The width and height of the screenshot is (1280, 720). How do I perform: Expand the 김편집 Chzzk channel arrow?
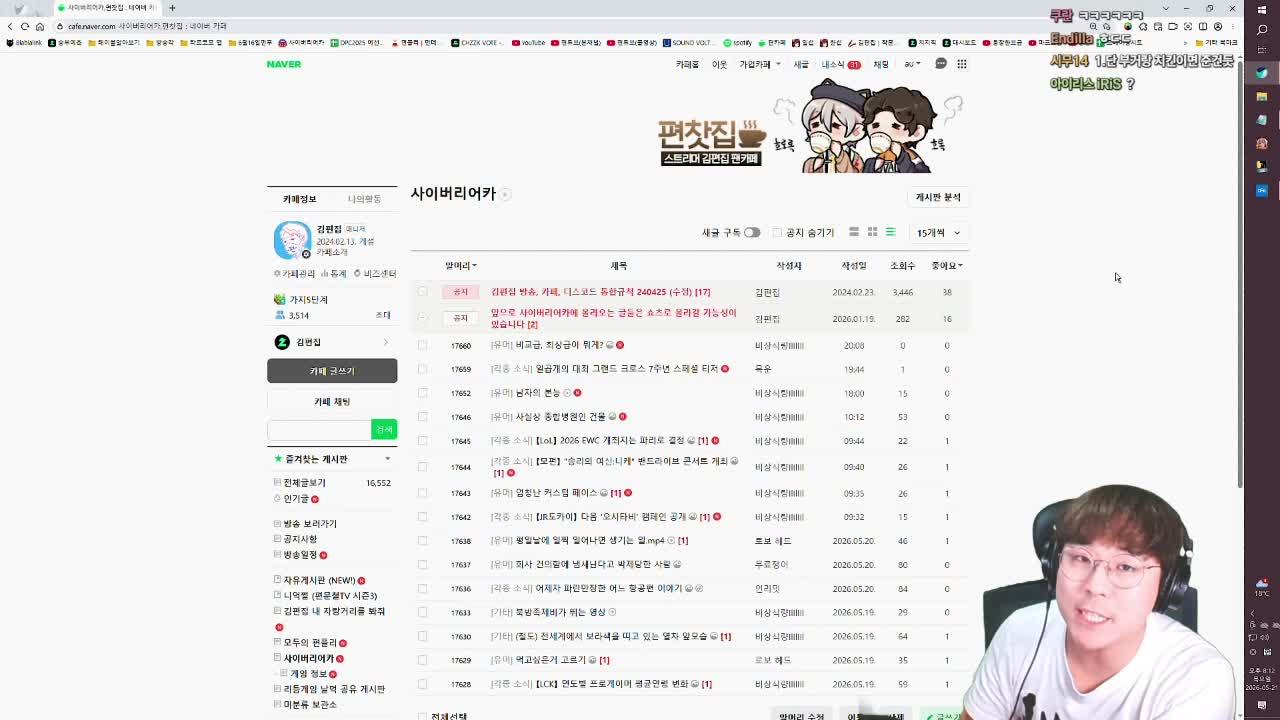(386, 343)
